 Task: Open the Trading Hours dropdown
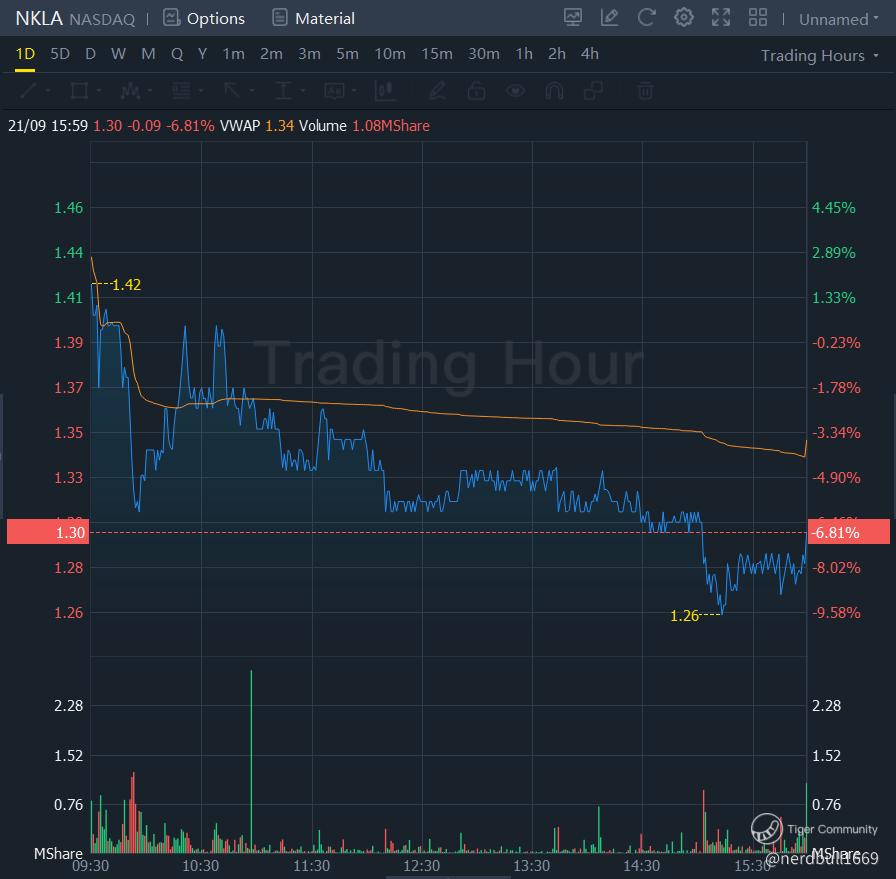(819, 55)
